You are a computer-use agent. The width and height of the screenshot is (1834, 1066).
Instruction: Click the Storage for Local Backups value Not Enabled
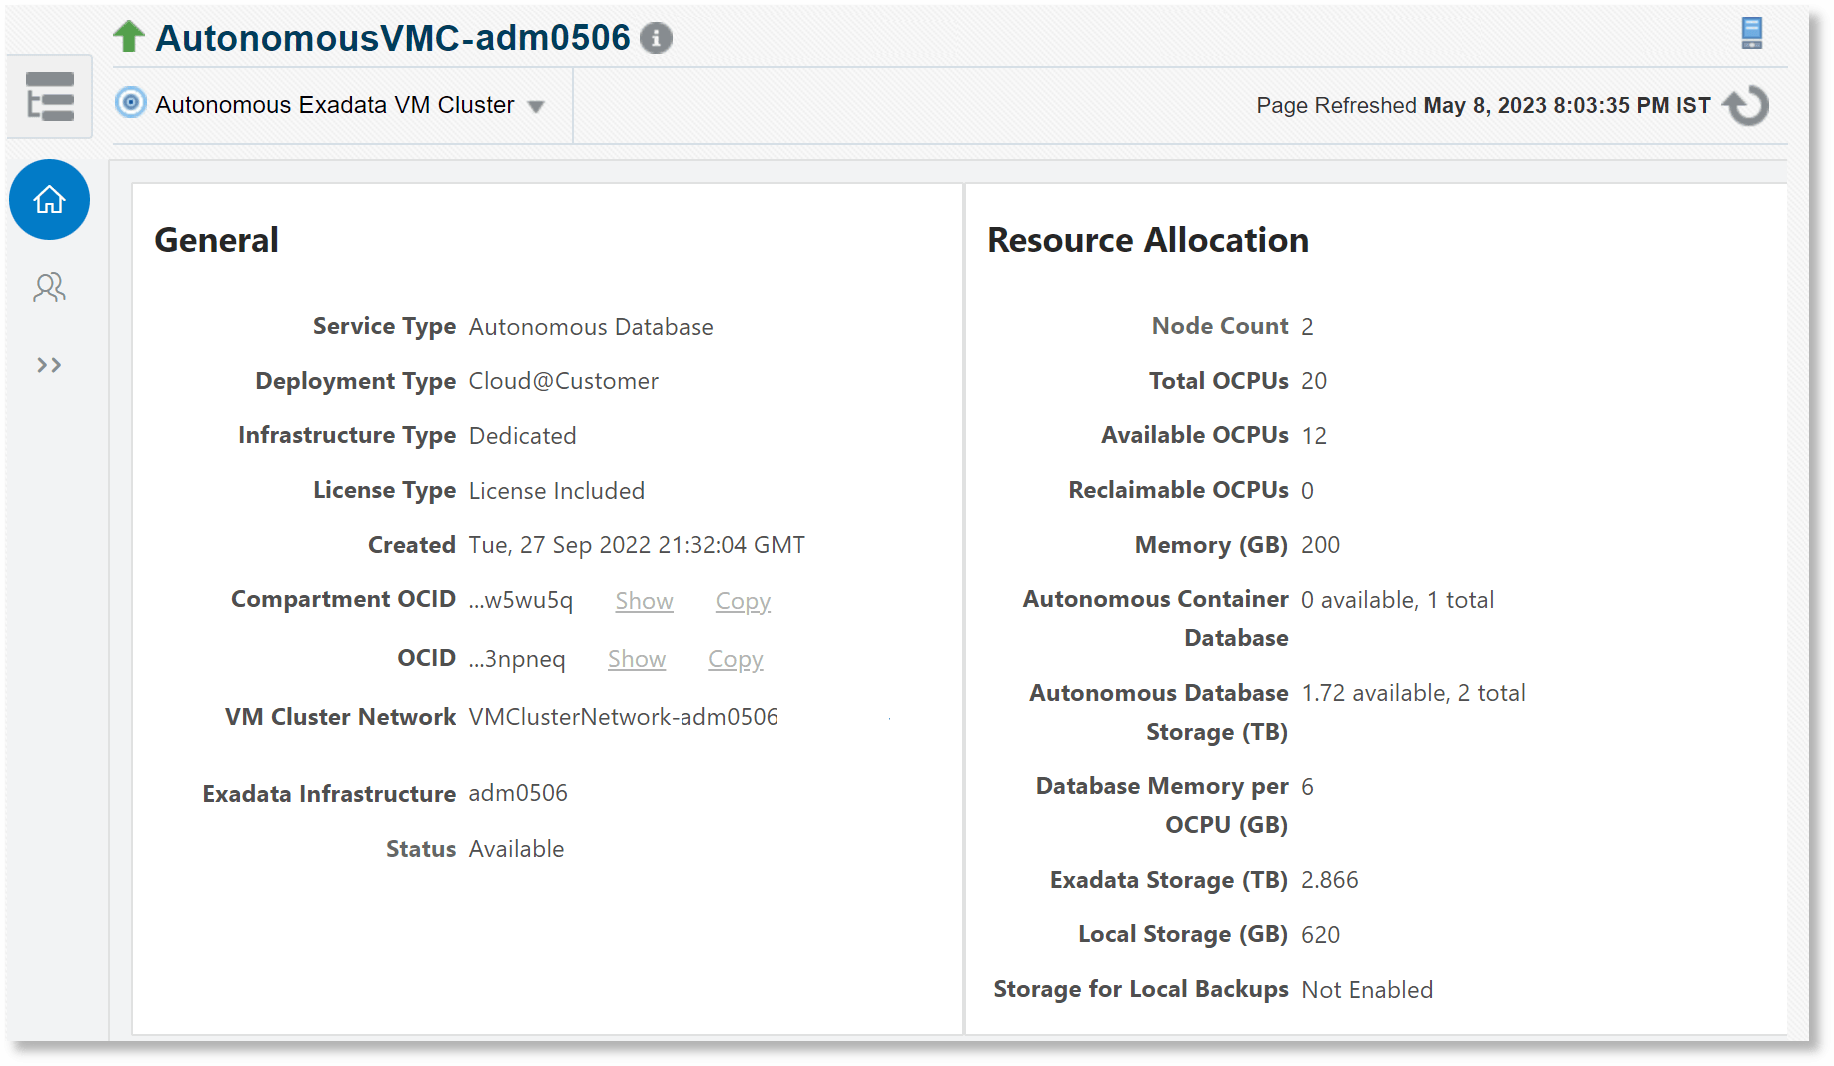click(1367, 990)
